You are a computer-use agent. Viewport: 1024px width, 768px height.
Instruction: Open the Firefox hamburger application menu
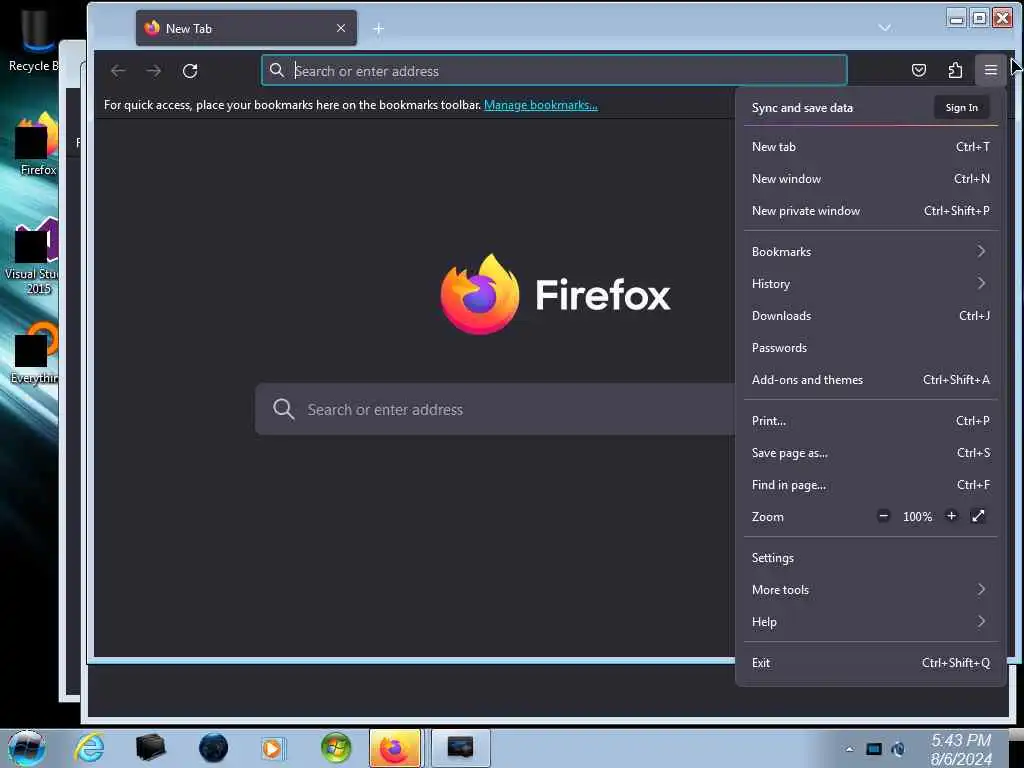(x=990, y=71)
